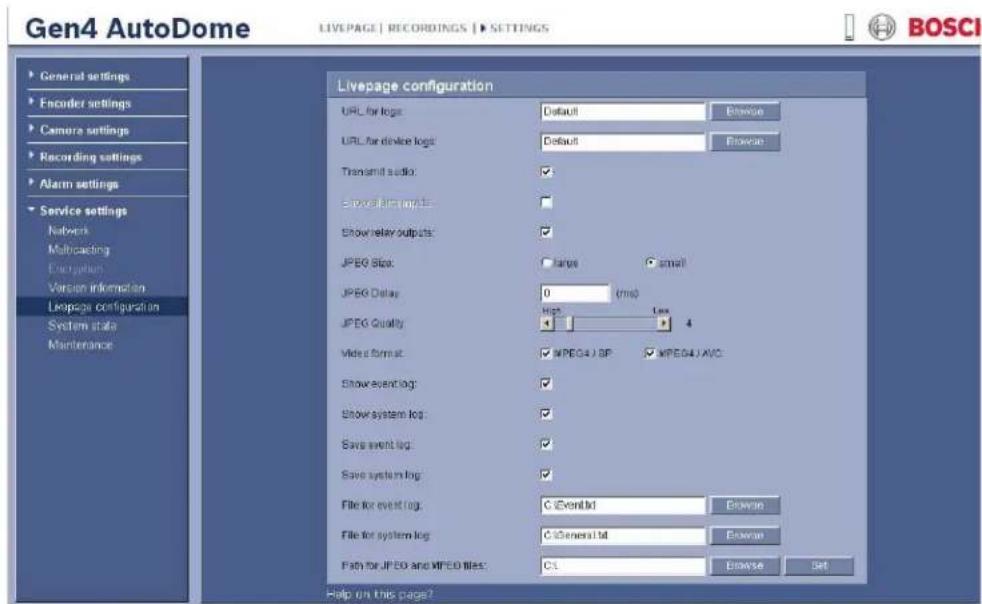Click the JPEG Quality slider left arrow

547,323
